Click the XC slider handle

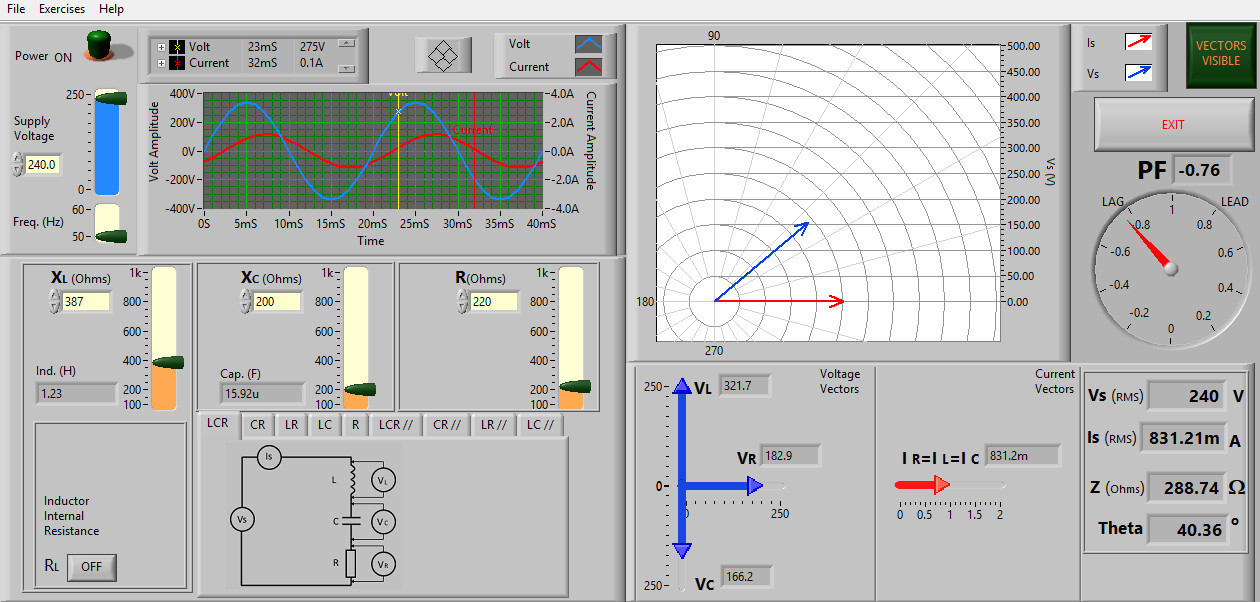pyautogui.click(x=359, y=389)
